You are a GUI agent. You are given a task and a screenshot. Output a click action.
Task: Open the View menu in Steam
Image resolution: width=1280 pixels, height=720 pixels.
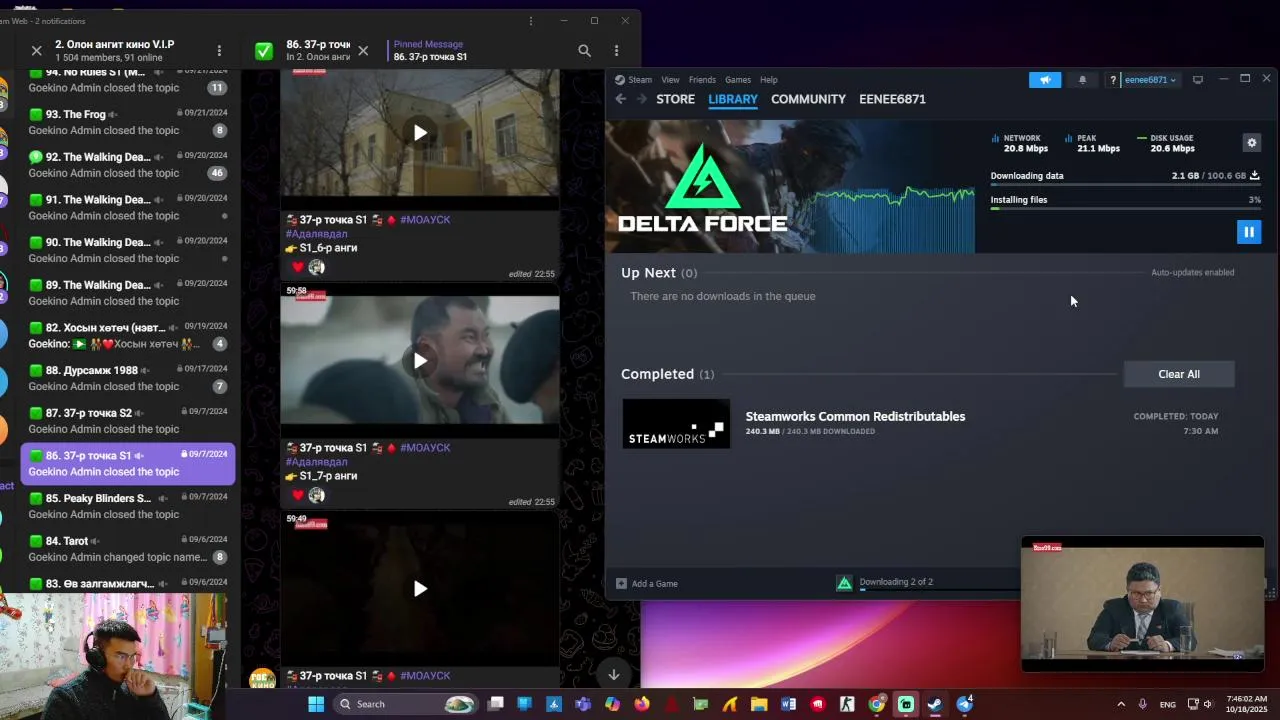click(x=670, y=80)
